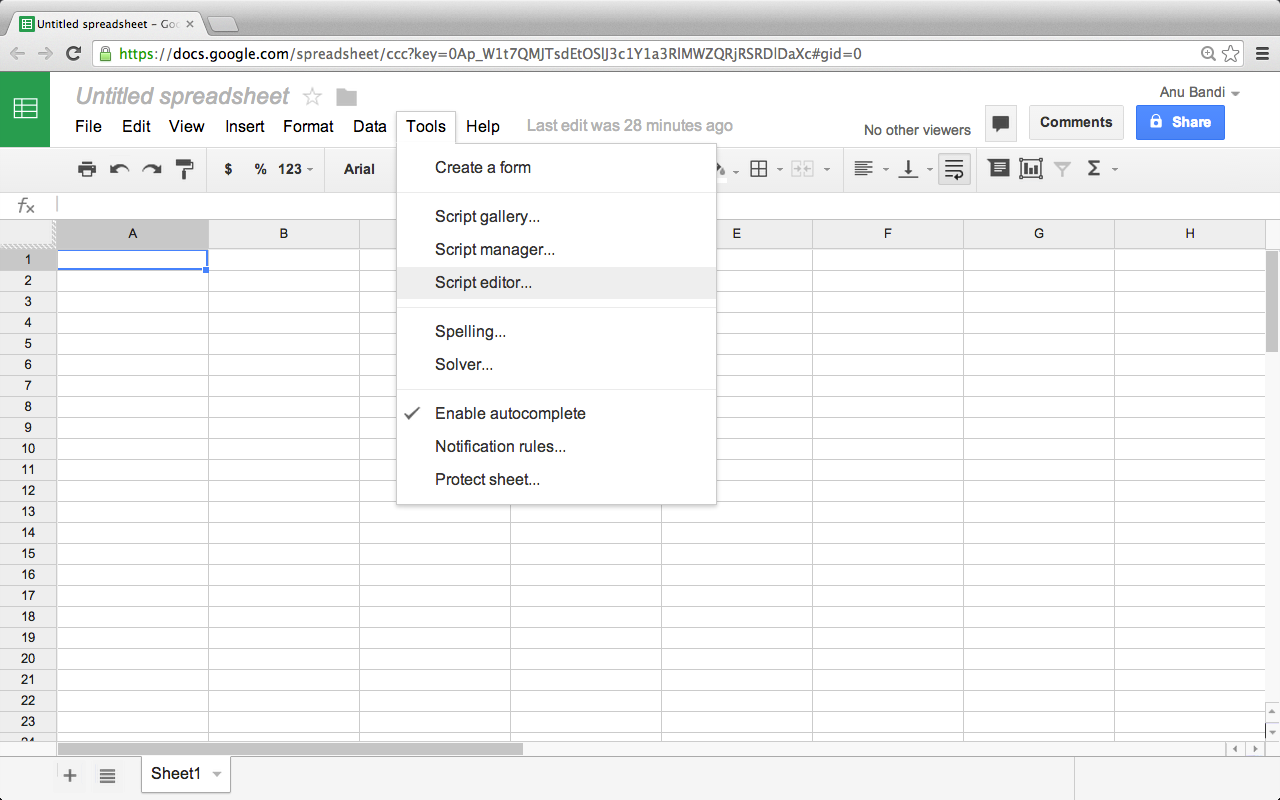Open the Insert menu

click(244, 126)
